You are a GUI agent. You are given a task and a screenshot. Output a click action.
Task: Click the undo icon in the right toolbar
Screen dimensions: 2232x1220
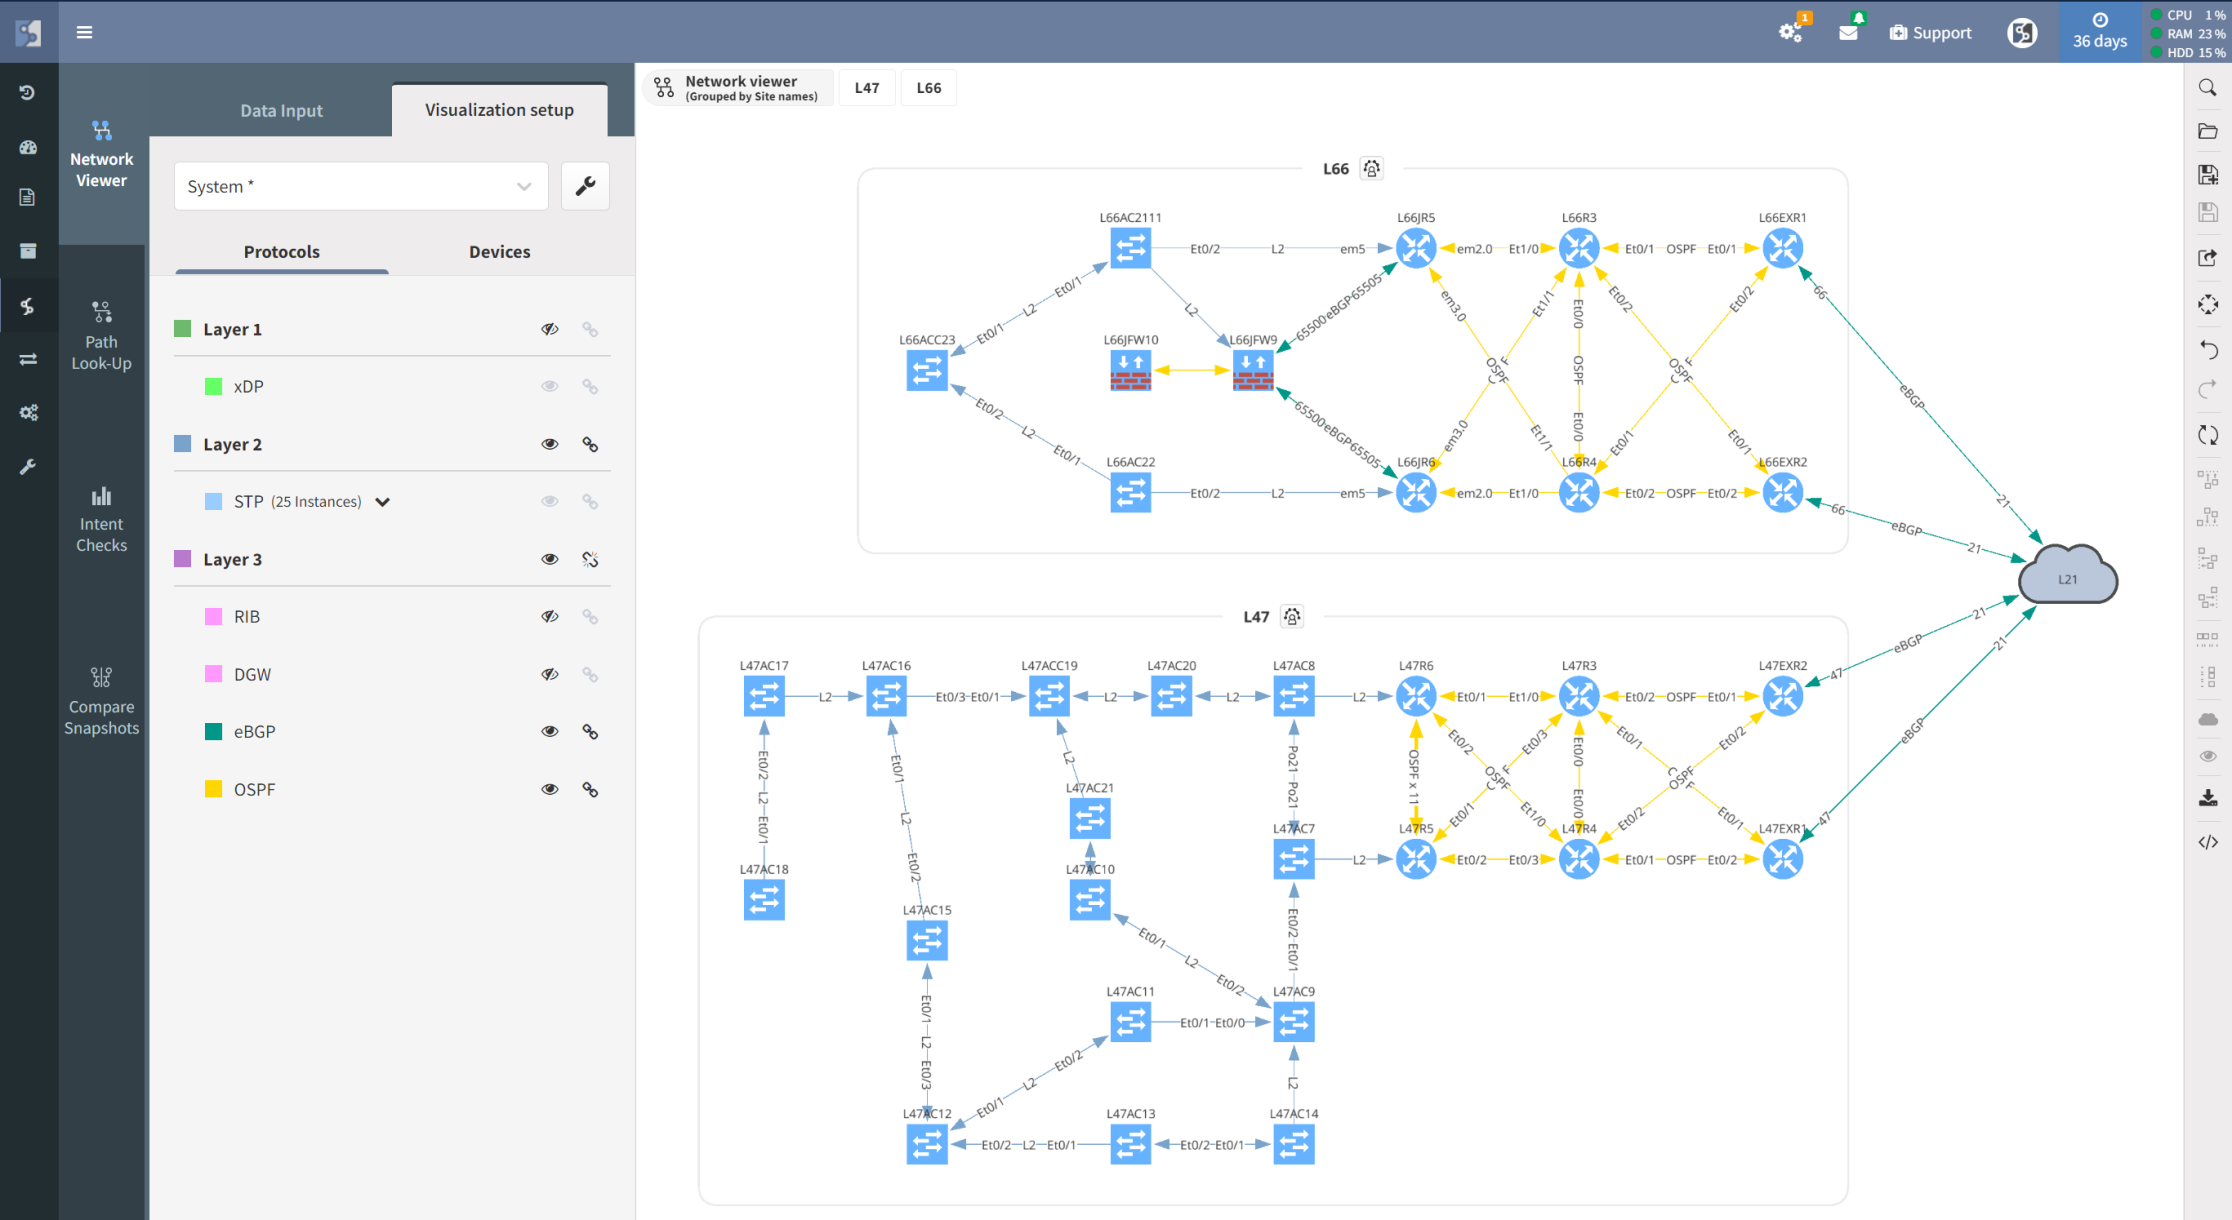pyautogui.click(x=2208, y=350)
